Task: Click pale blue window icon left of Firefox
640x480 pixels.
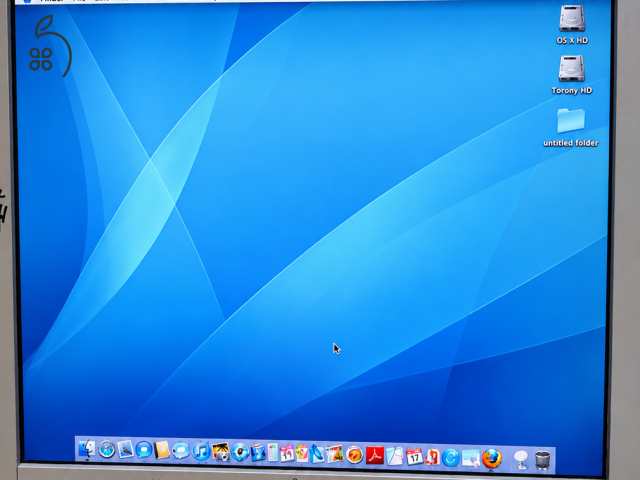Action: click(471, 458)
